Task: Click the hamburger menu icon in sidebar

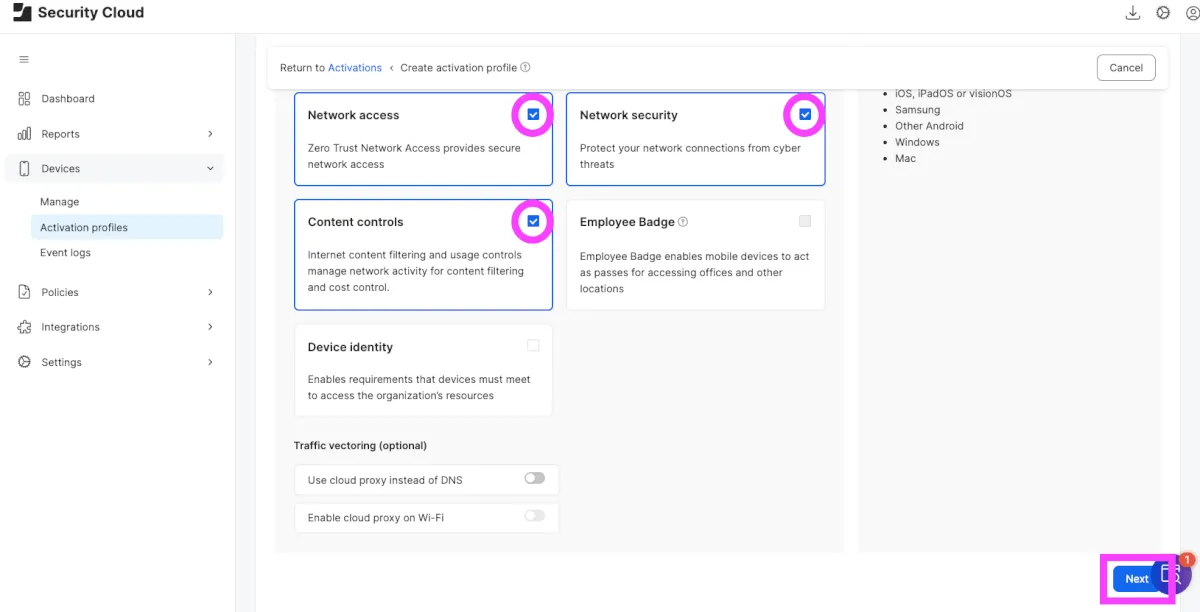Action: coord(24,60)
